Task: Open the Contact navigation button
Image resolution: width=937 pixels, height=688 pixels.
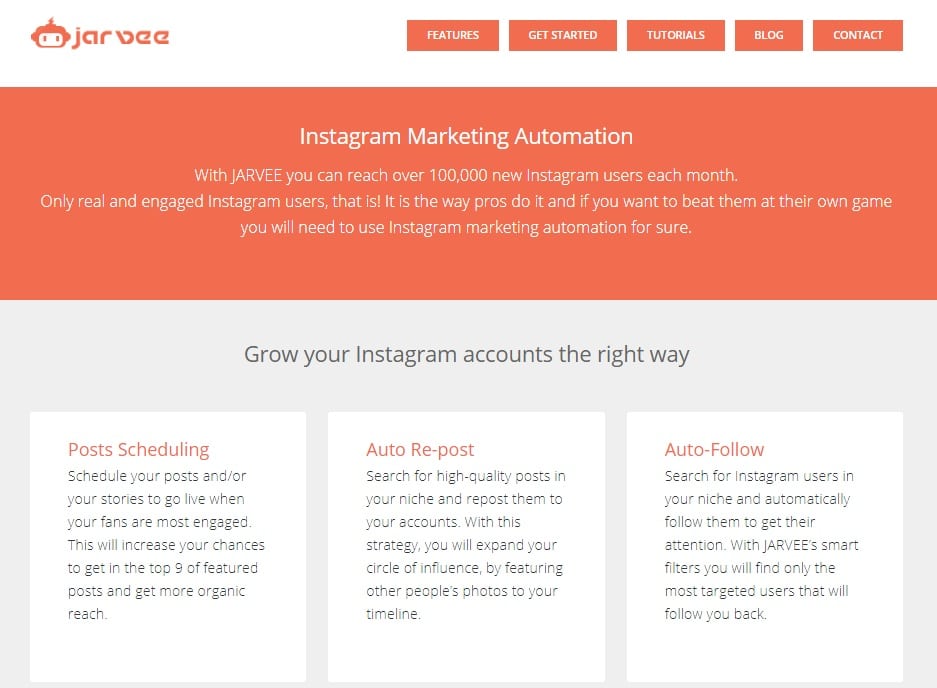Action: (858, 35)
